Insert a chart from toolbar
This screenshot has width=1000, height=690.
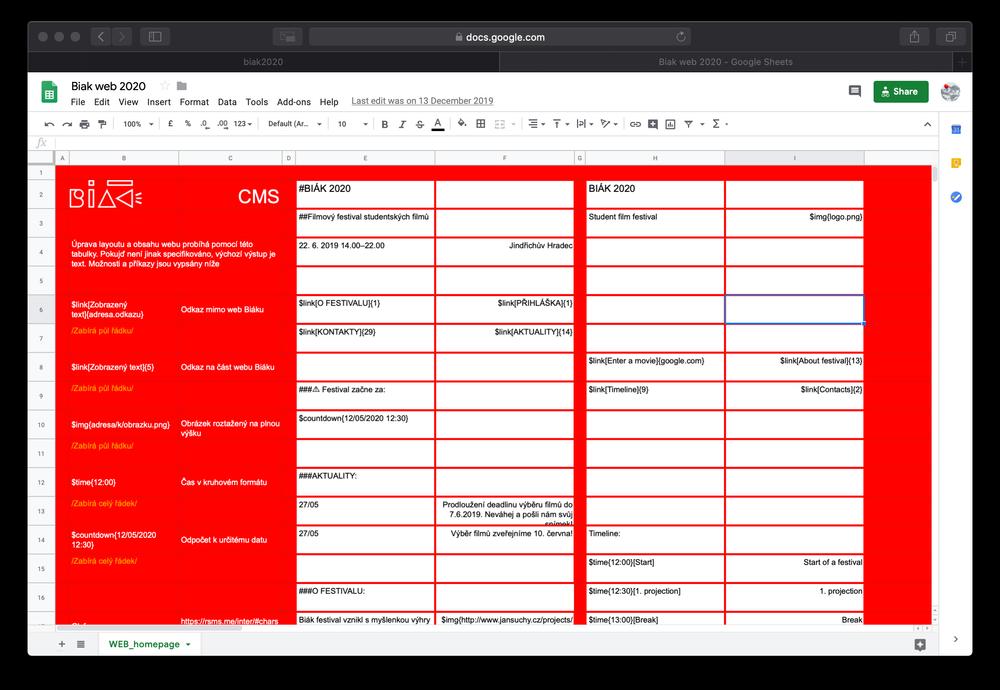pyautogui.click(x=670, y=124)
